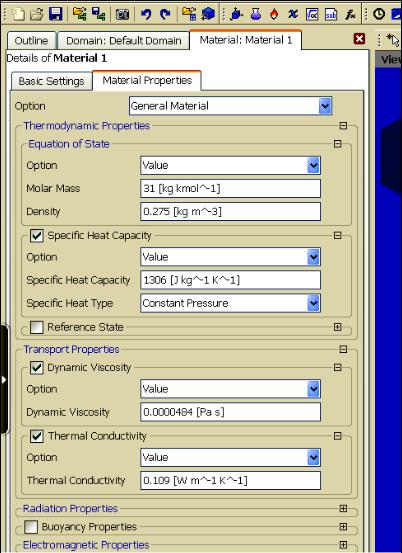The height and width of the screenshot is (553, 402).
Task: Collapse the Thermal Conductivity group
Action: click(337, 436)
